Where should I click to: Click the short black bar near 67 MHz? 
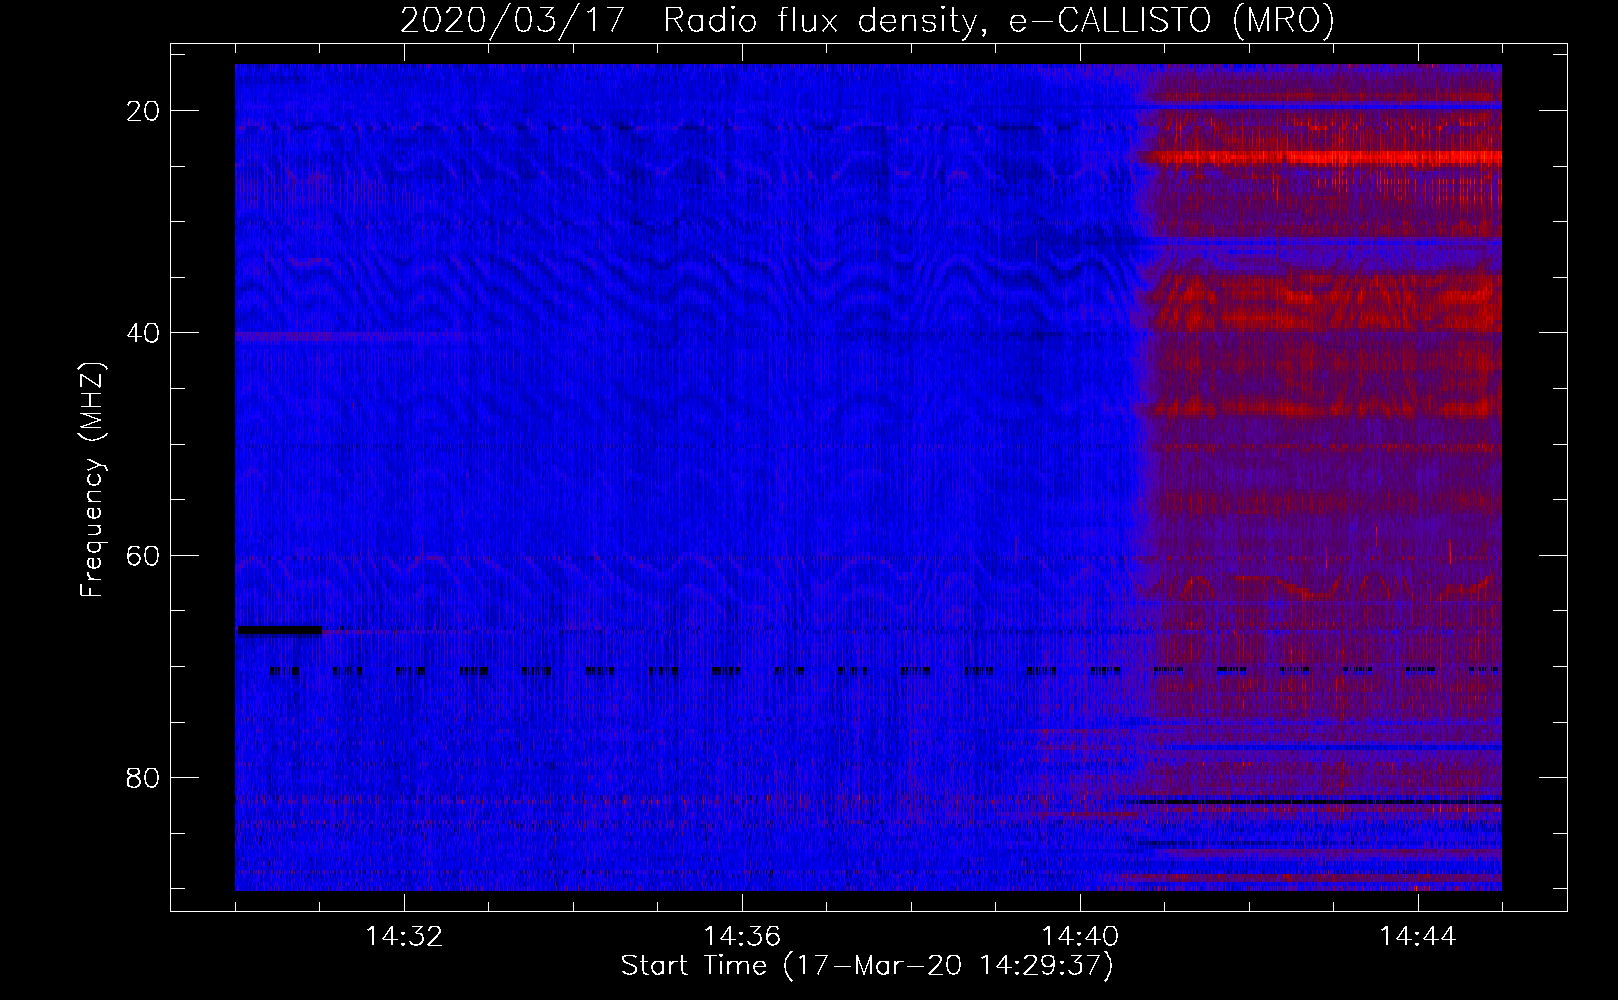coord(279,630)
